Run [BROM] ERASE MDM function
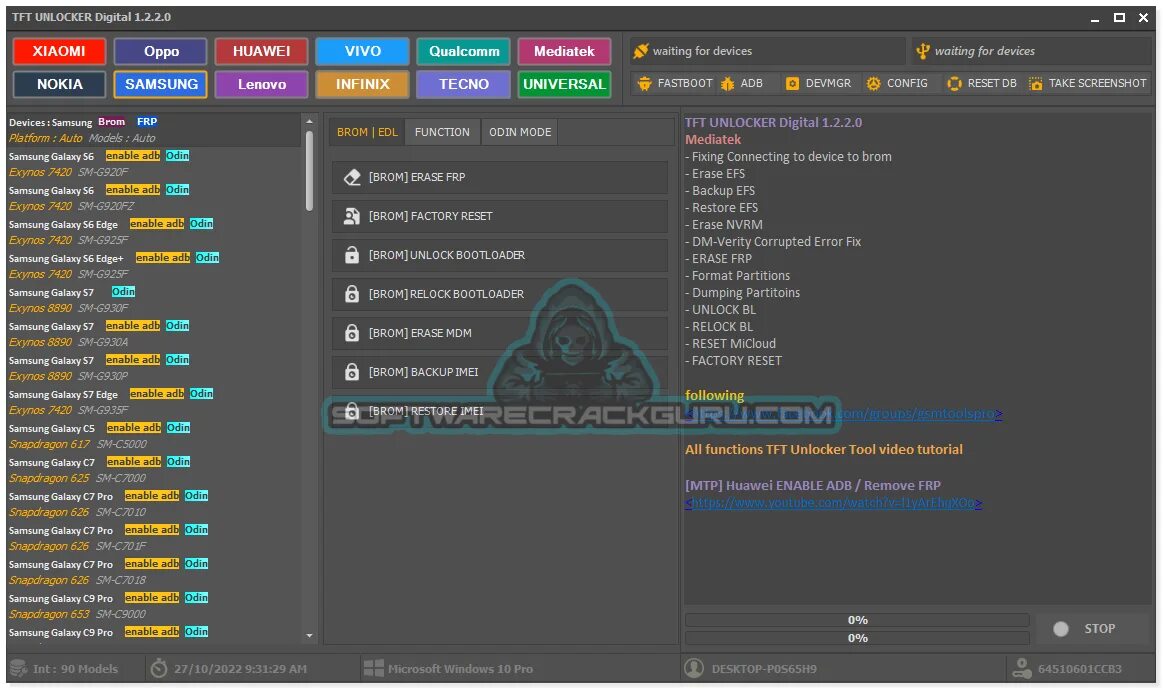This screenshot has height=690, width=1163. coord(499,333)
